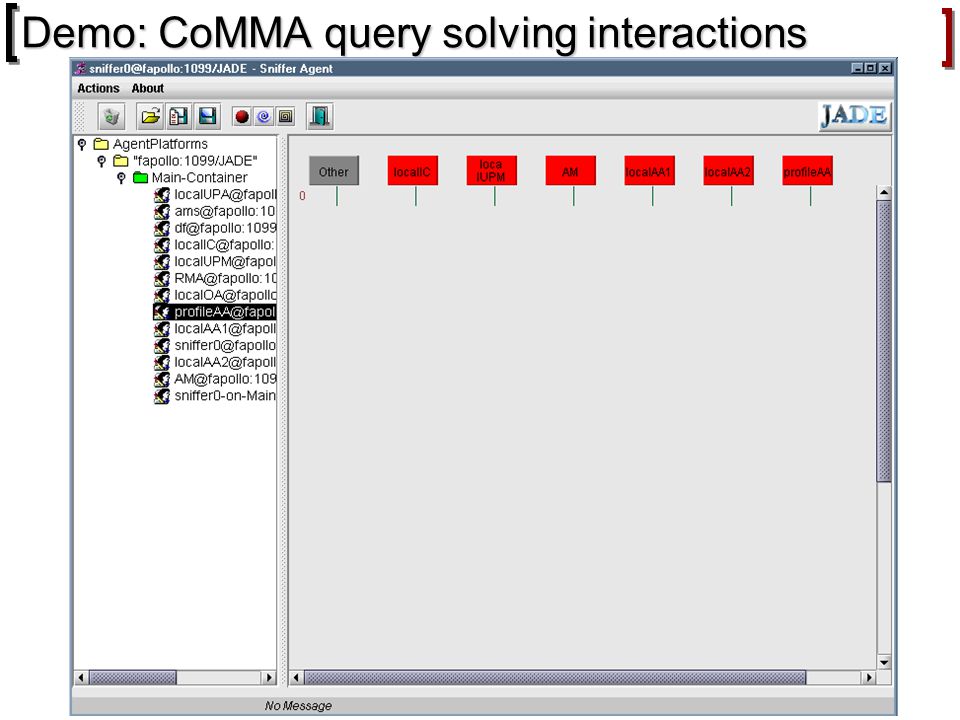The image size is (960, 720).
Task: Click the green Main-Container folder icon
Action: (141, 178)
